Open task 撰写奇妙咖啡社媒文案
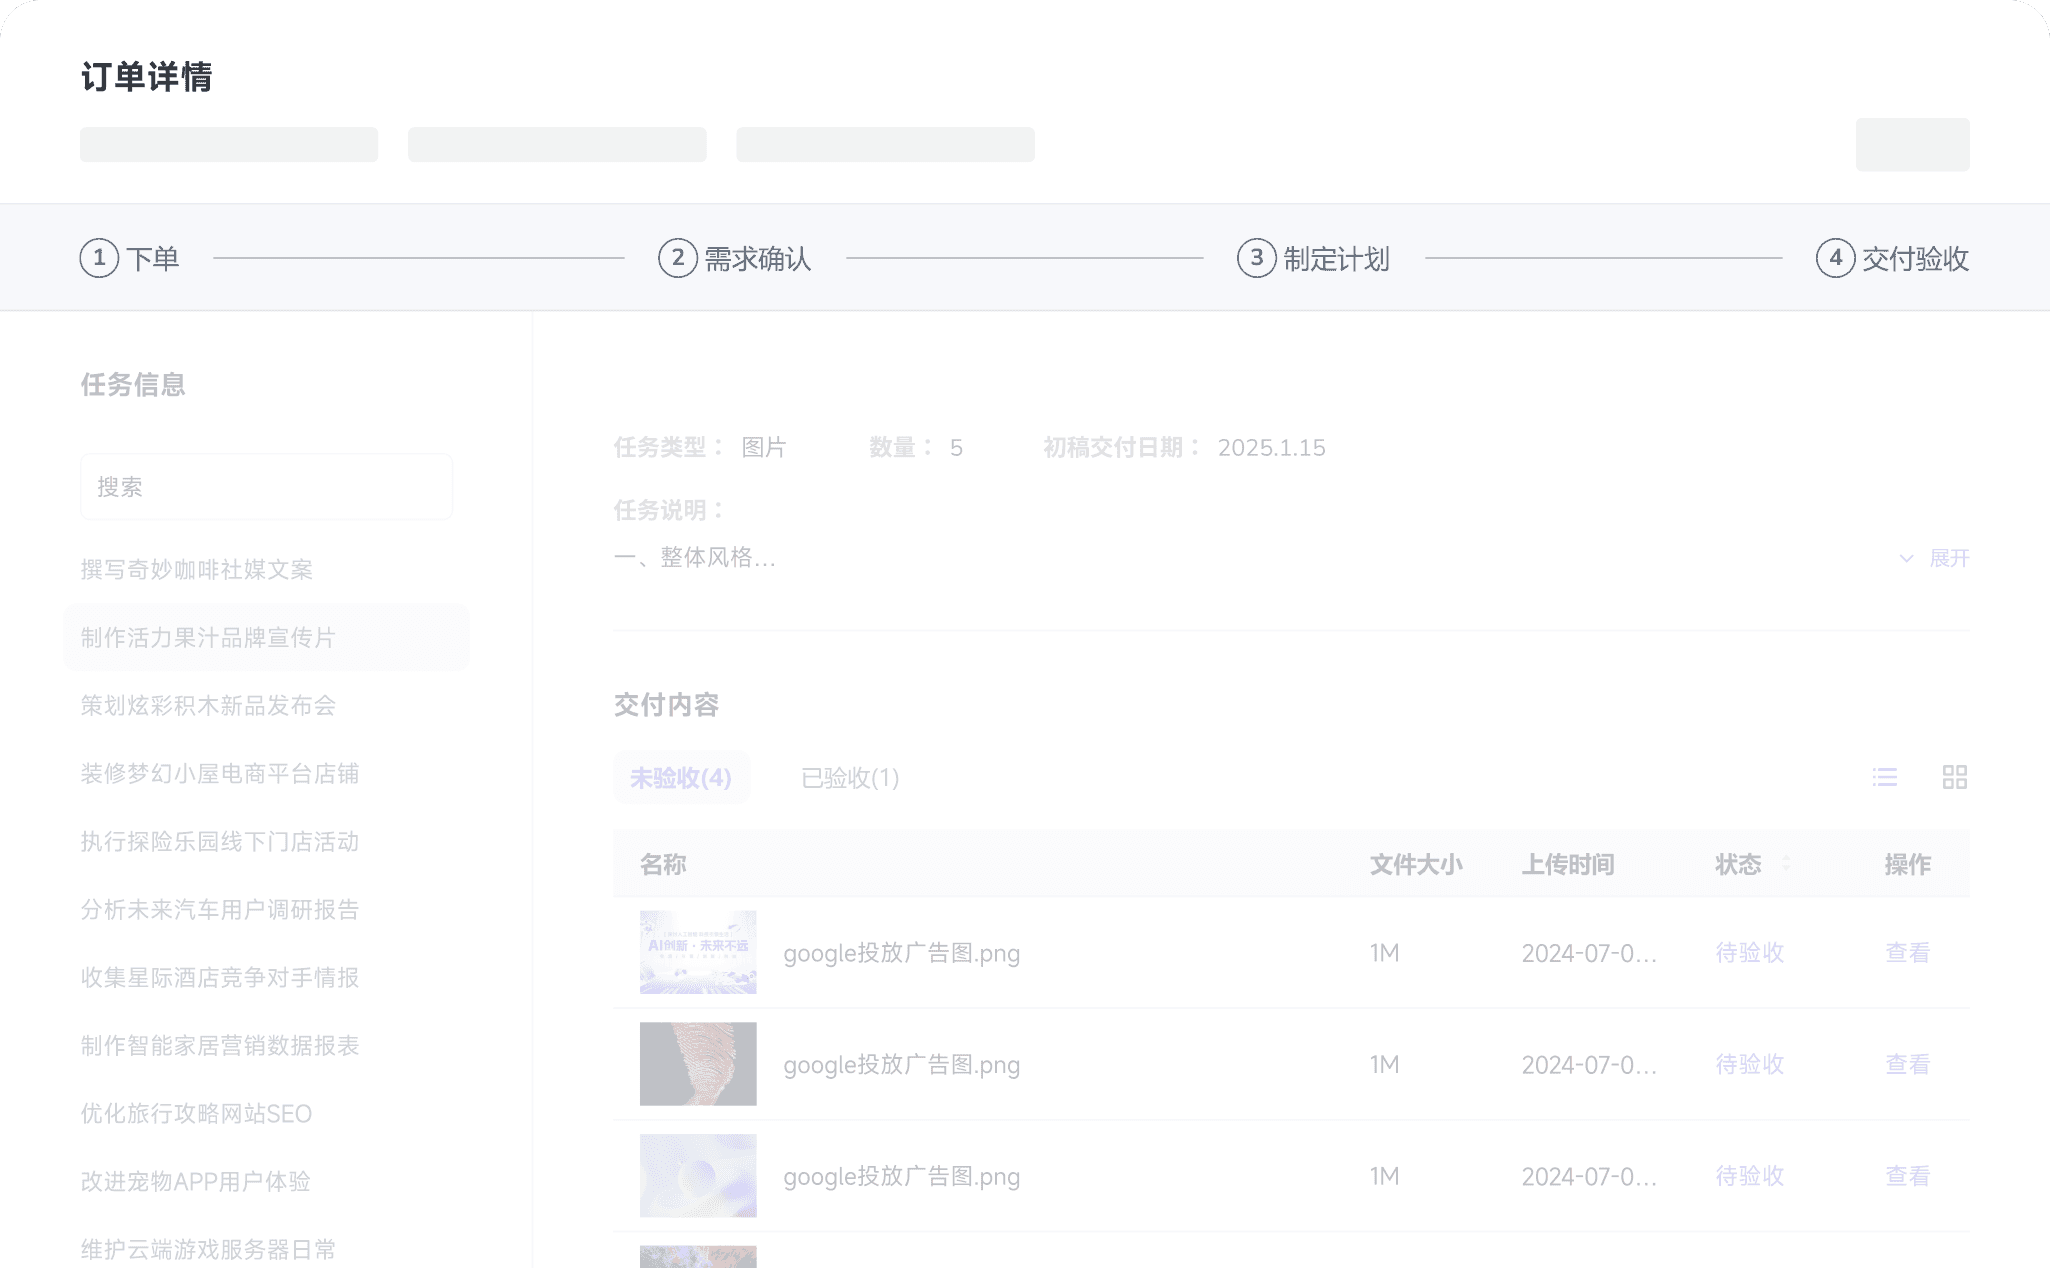The height and width of the screenshot is (1268, 2050). (197, 569)
